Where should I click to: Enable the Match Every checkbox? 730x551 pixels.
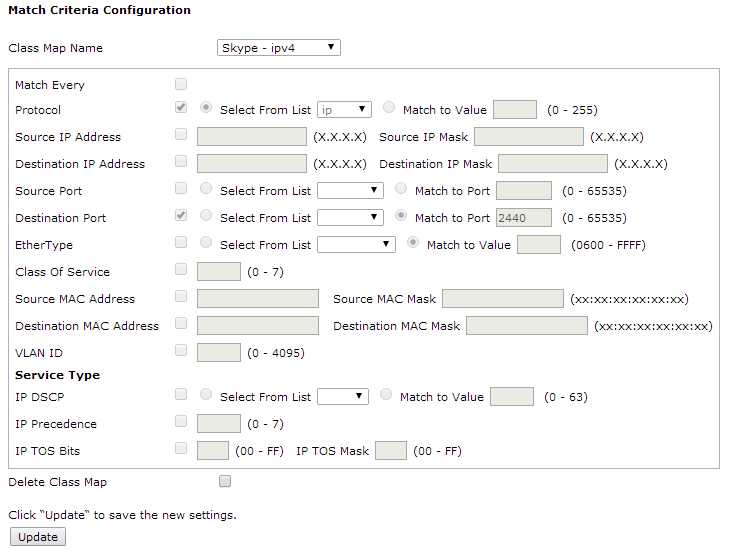(x=181, y=84)
